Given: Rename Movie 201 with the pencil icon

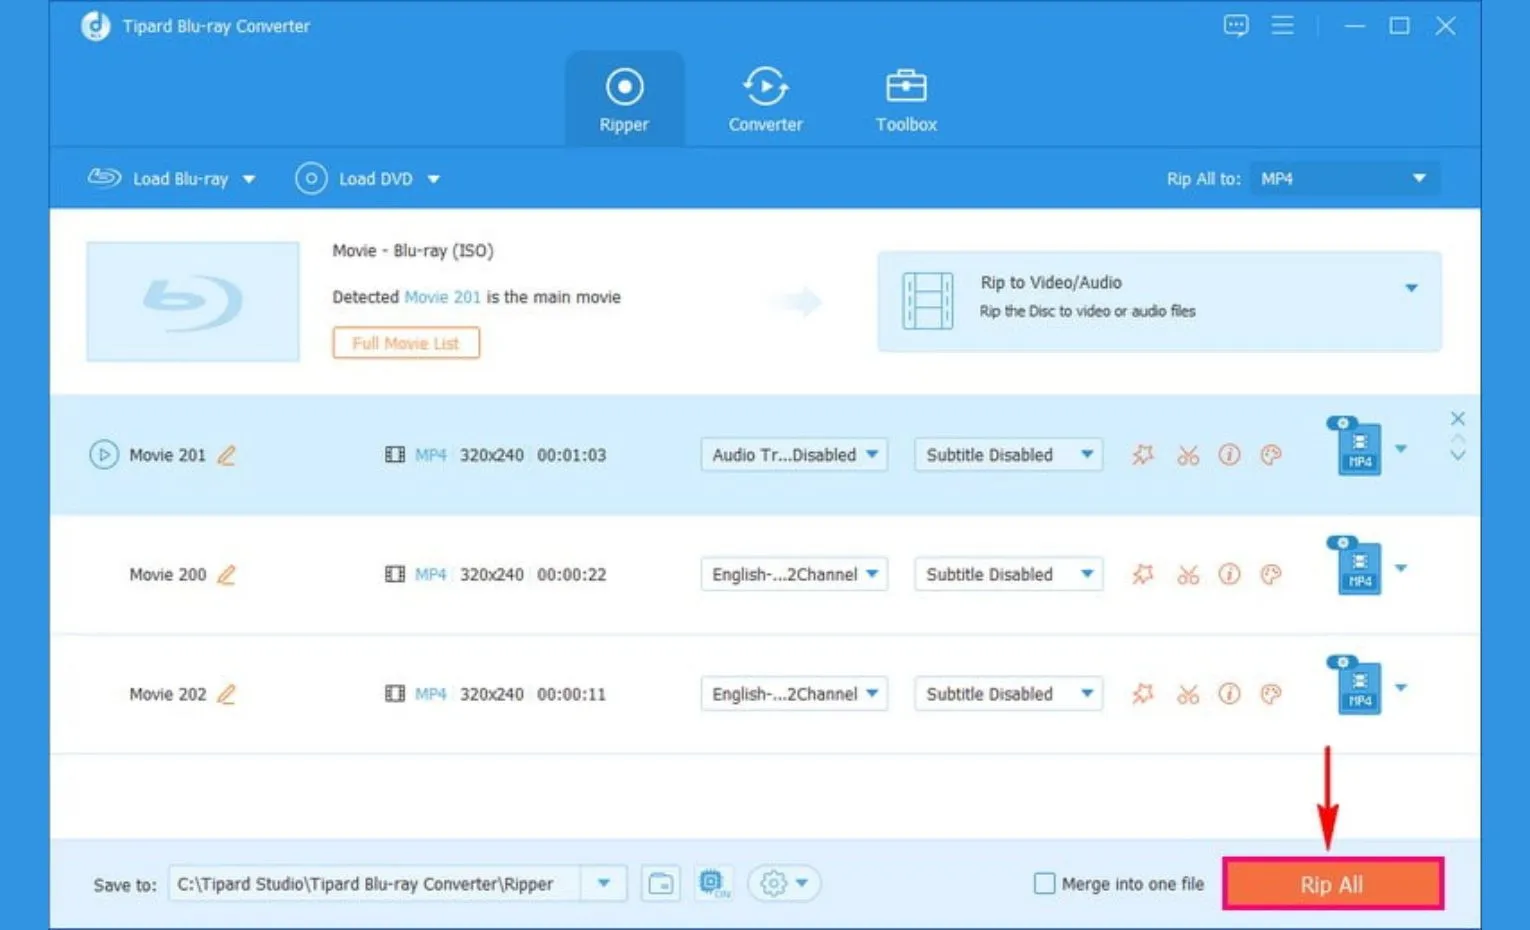Looking at the screenshot, I should point(227,455).
